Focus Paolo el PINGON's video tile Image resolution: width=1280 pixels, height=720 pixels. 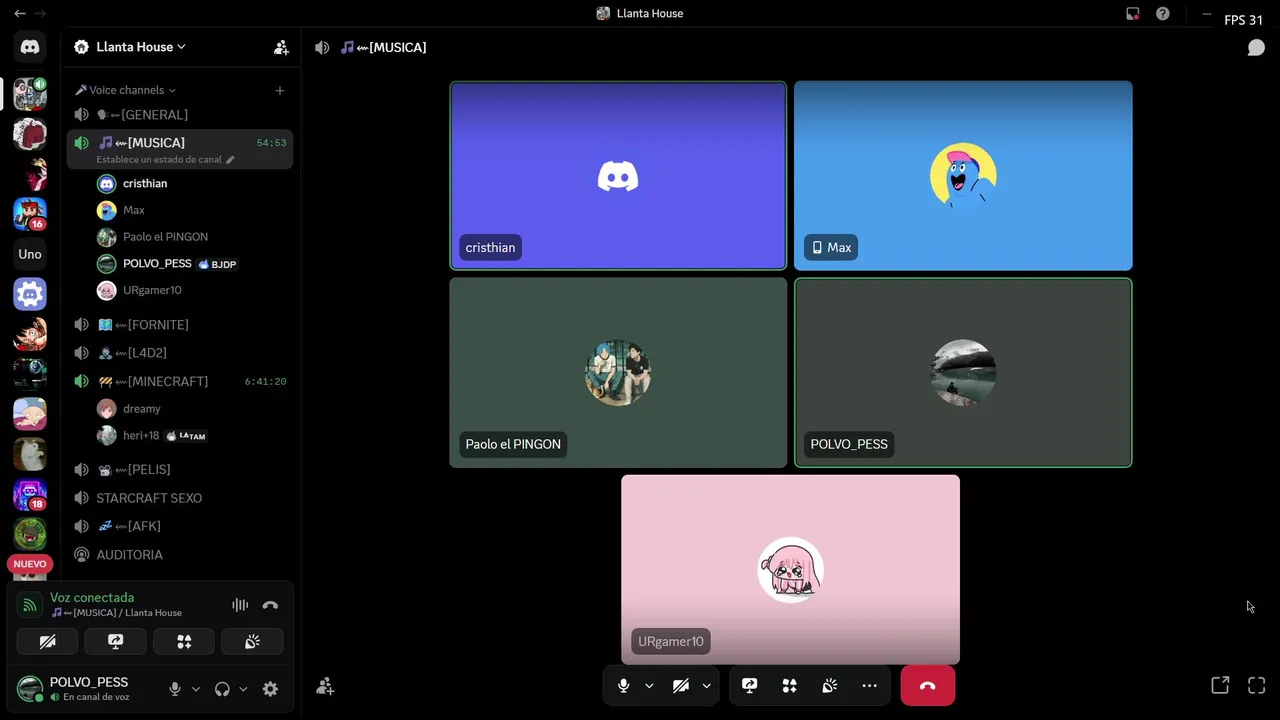click(618, 372)
